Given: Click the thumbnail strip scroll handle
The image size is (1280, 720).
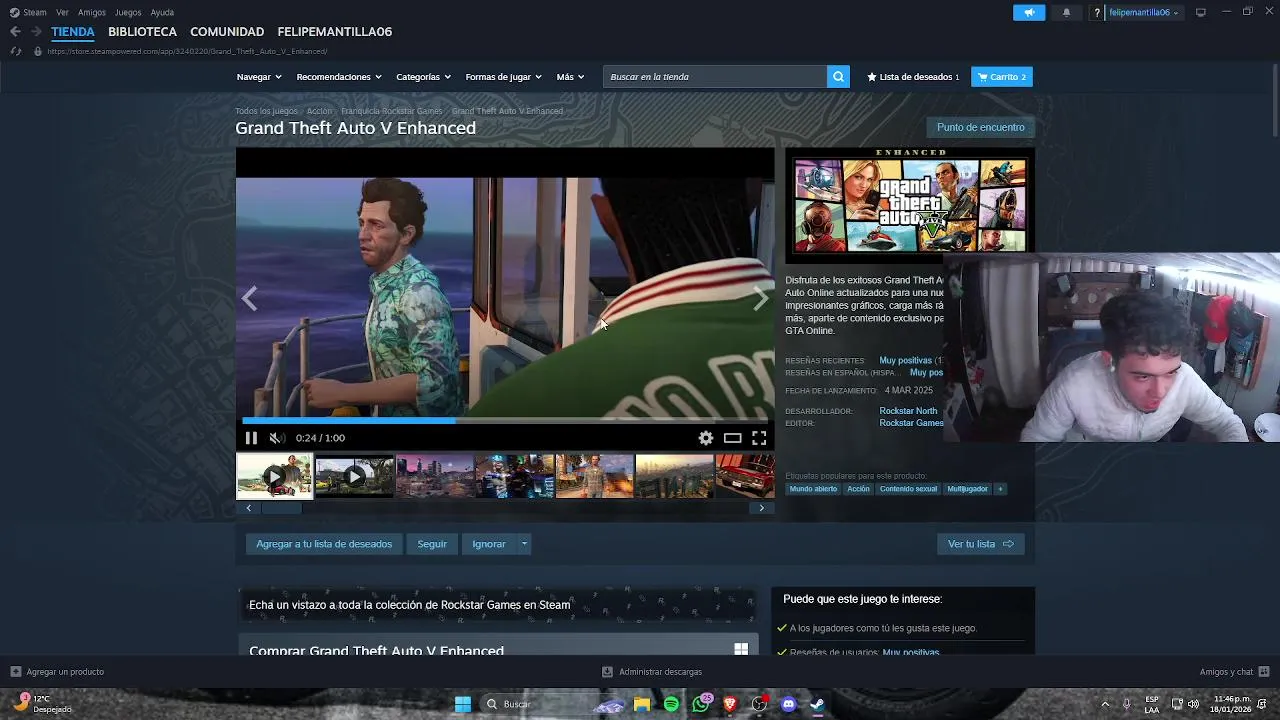Looking at the screenshot, I should pos(281,508).
